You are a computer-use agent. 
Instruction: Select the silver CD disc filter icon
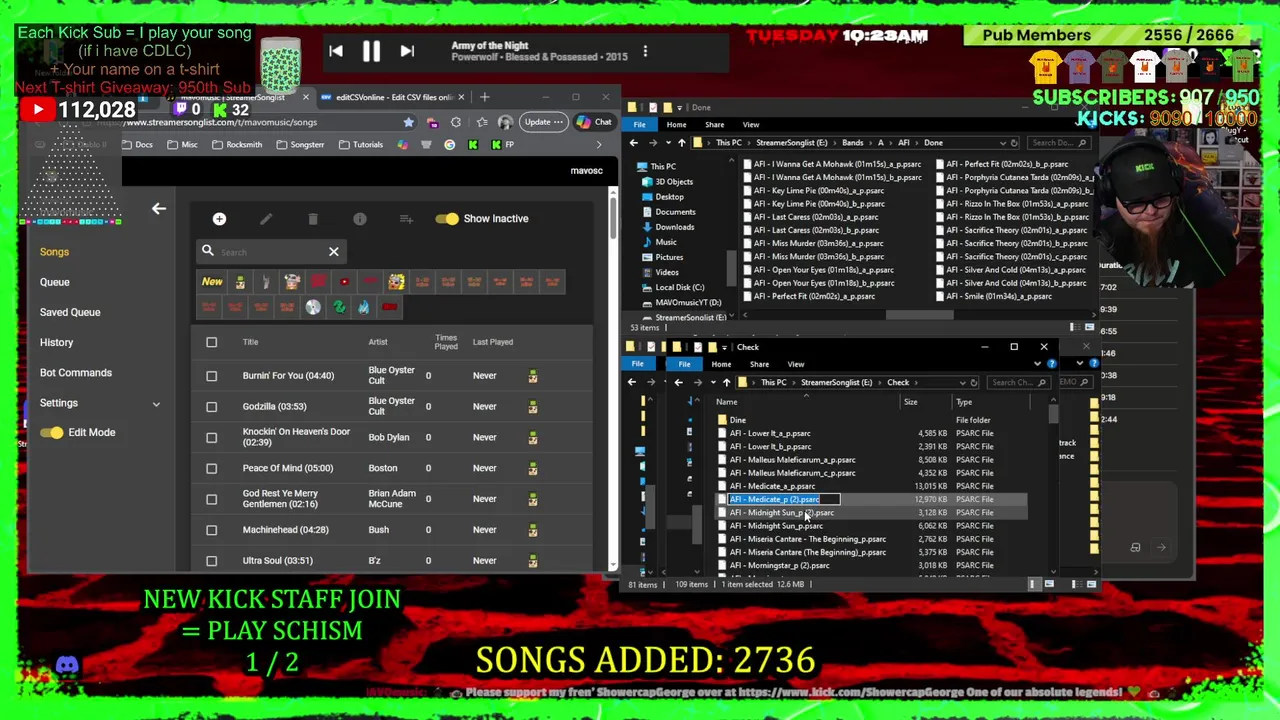pyautogui.click(x=313, y=308)
